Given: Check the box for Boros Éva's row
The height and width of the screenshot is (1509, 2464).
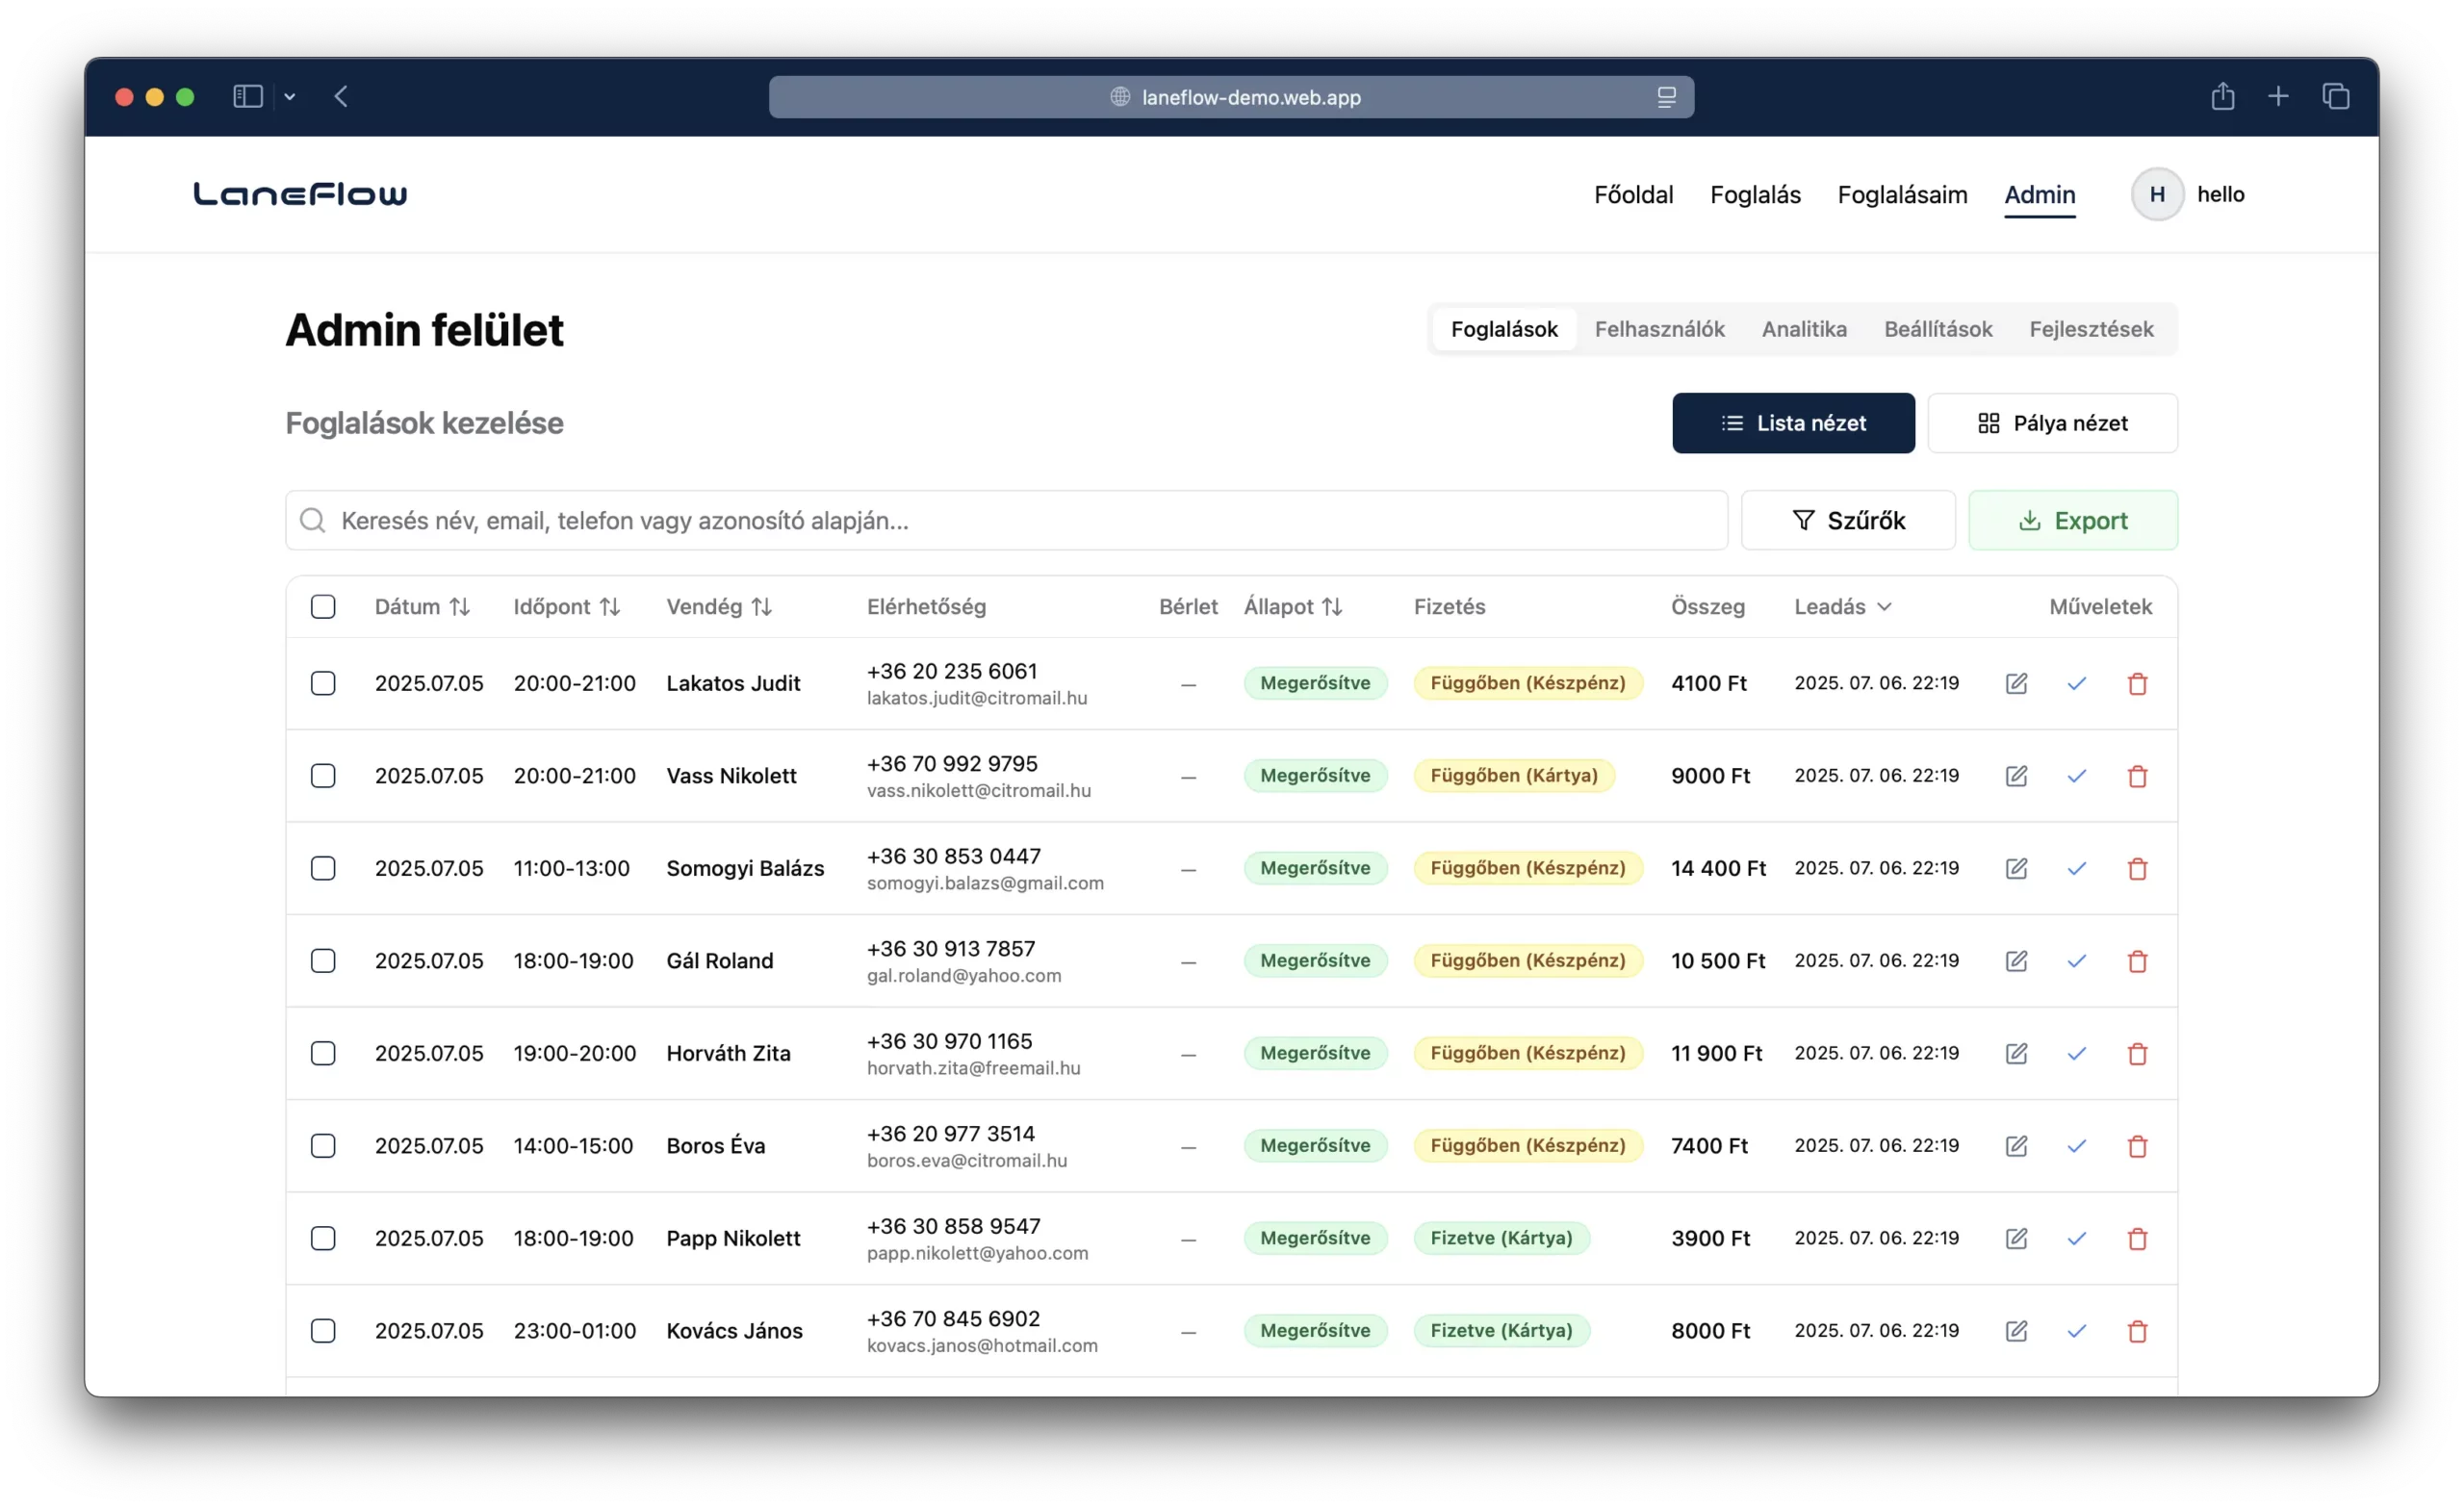Looking at the screenshot, I should click(323, 1146).
